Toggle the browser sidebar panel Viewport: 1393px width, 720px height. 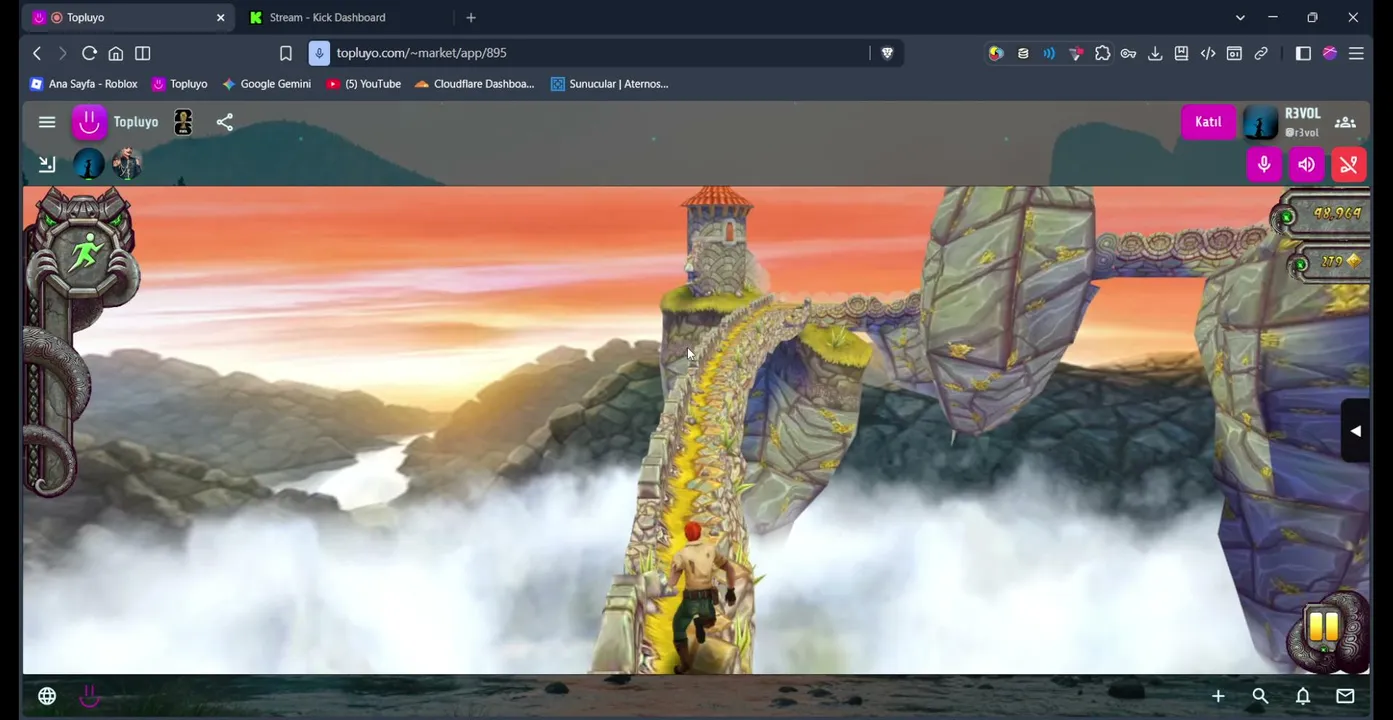click(1303, 54)
